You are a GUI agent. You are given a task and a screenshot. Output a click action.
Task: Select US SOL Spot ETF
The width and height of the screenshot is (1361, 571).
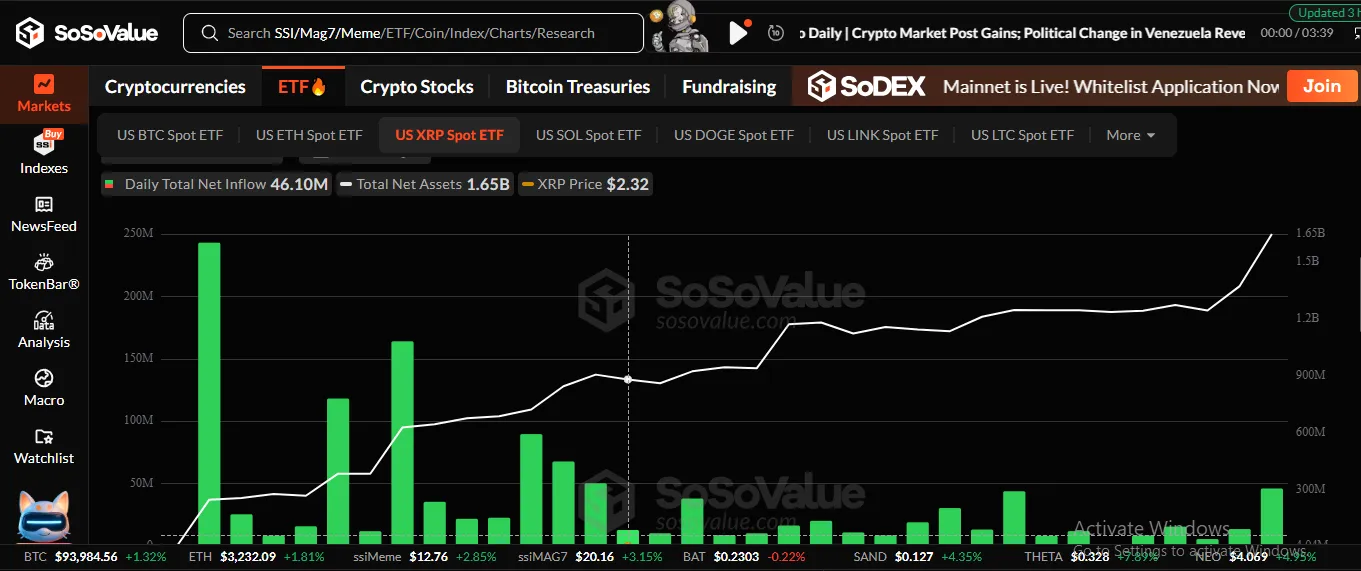588,135
